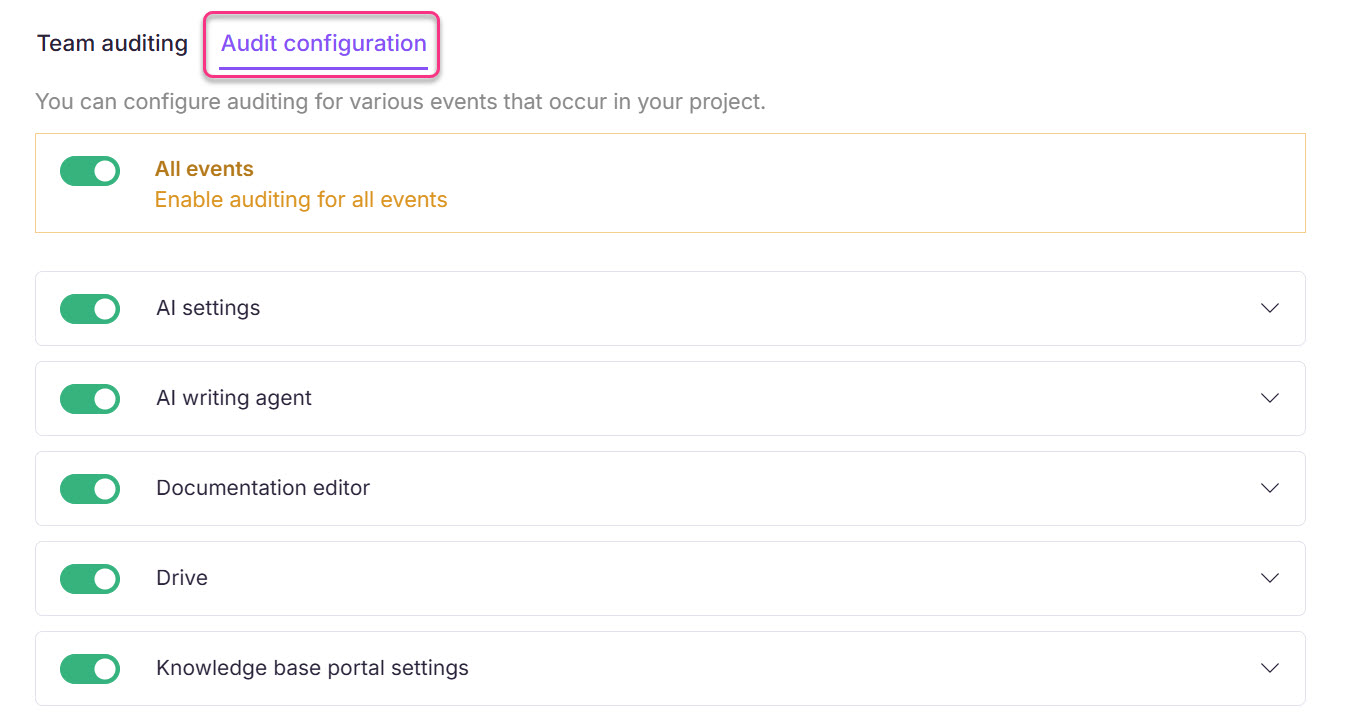The image size is (1352, 712).
Task: Select the Knowledge base portal settings row
Action: [x=312, y=668]
